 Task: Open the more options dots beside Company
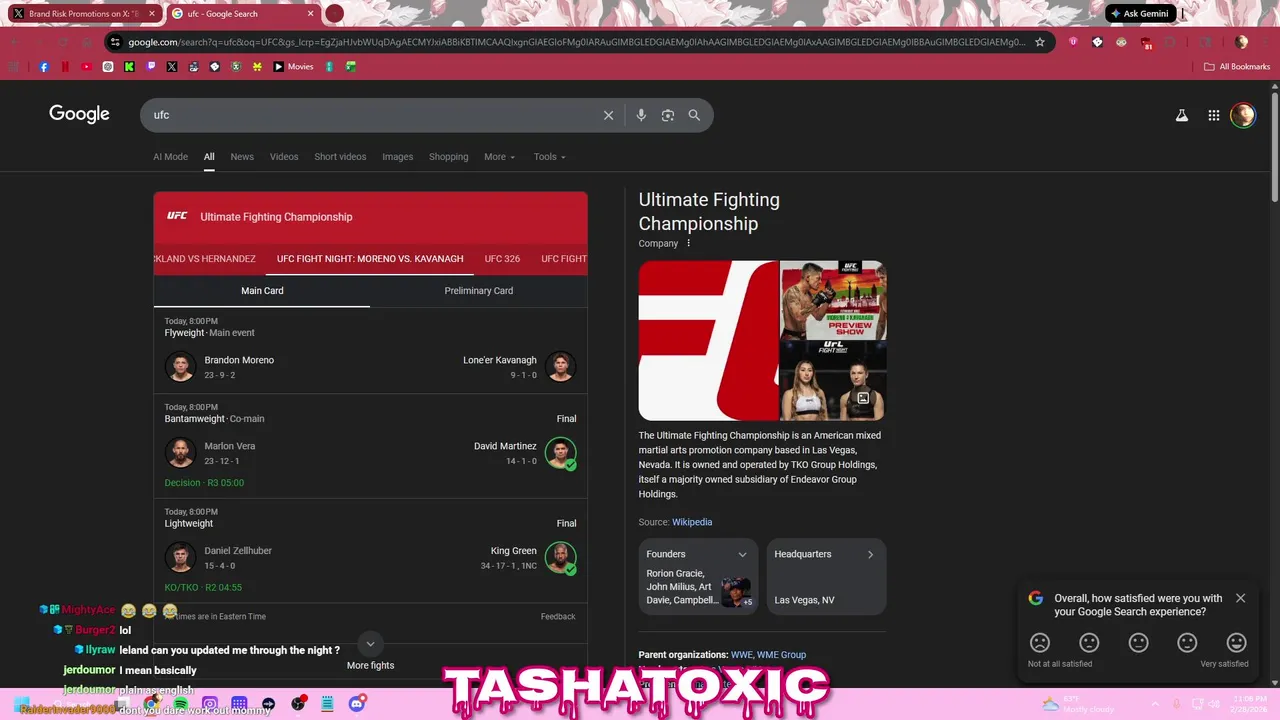[x=688, y=243]
